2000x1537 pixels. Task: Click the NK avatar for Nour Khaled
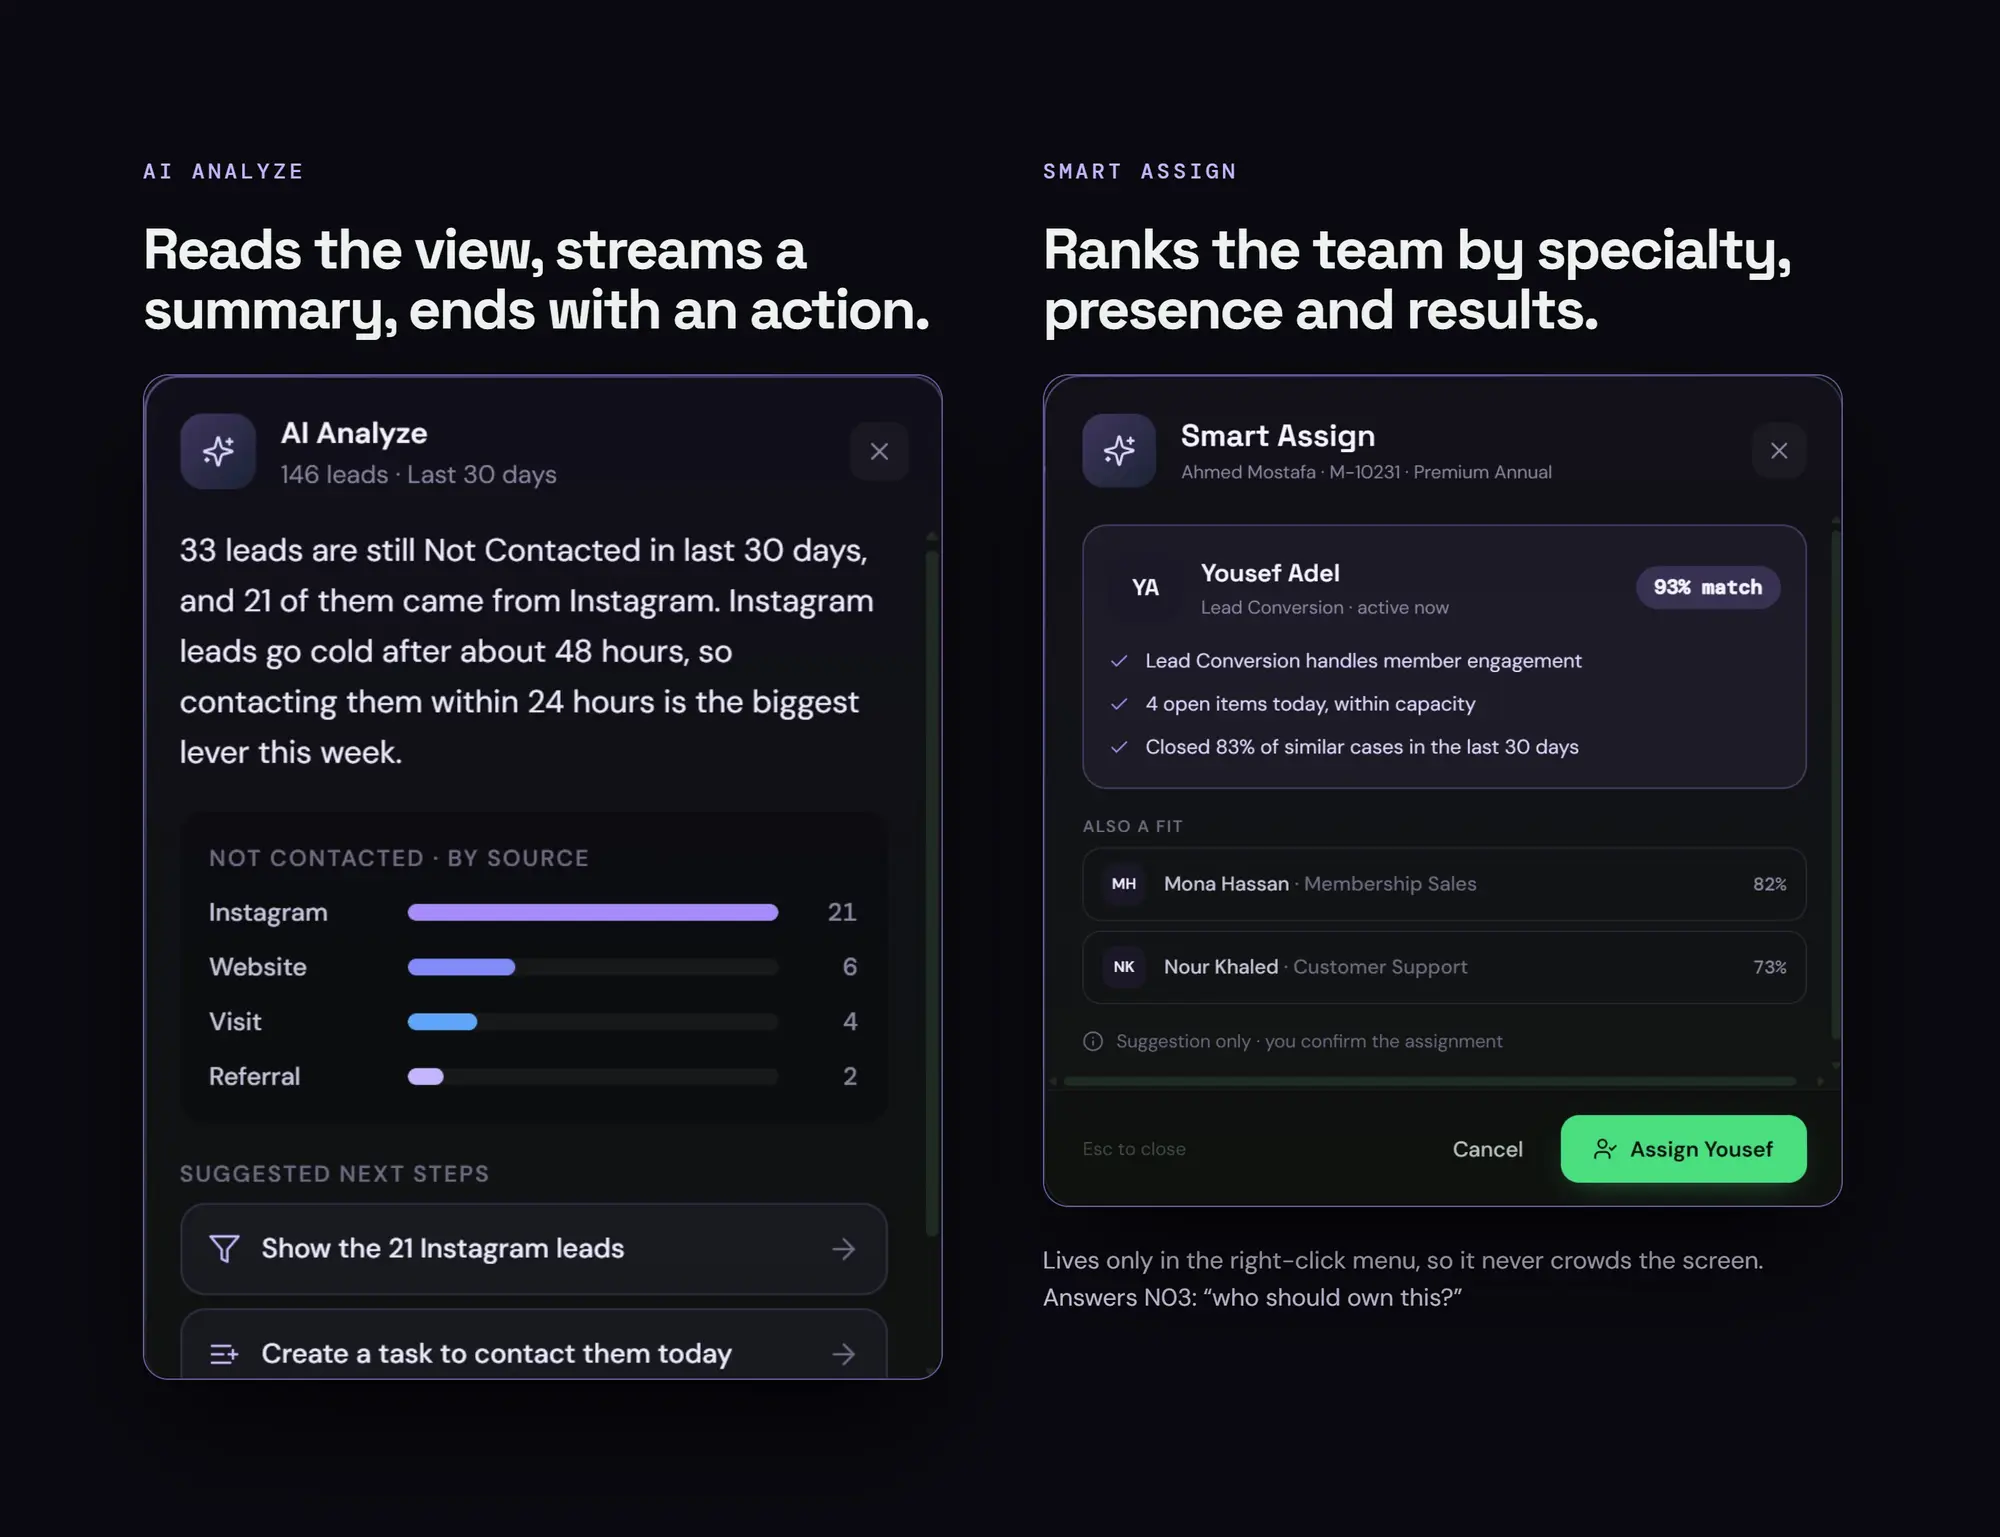[1124, 967]
